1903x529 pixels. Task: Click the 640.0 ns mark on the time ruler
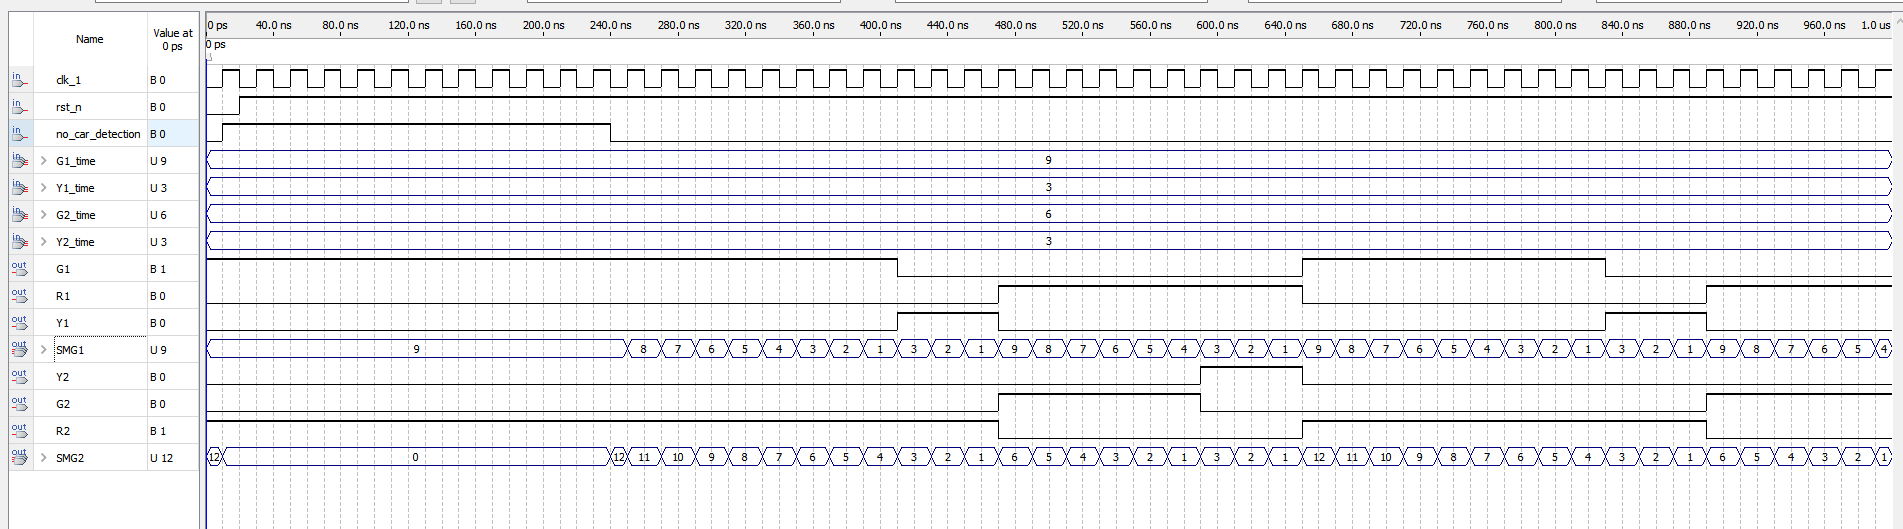(x=1285, y=25)
